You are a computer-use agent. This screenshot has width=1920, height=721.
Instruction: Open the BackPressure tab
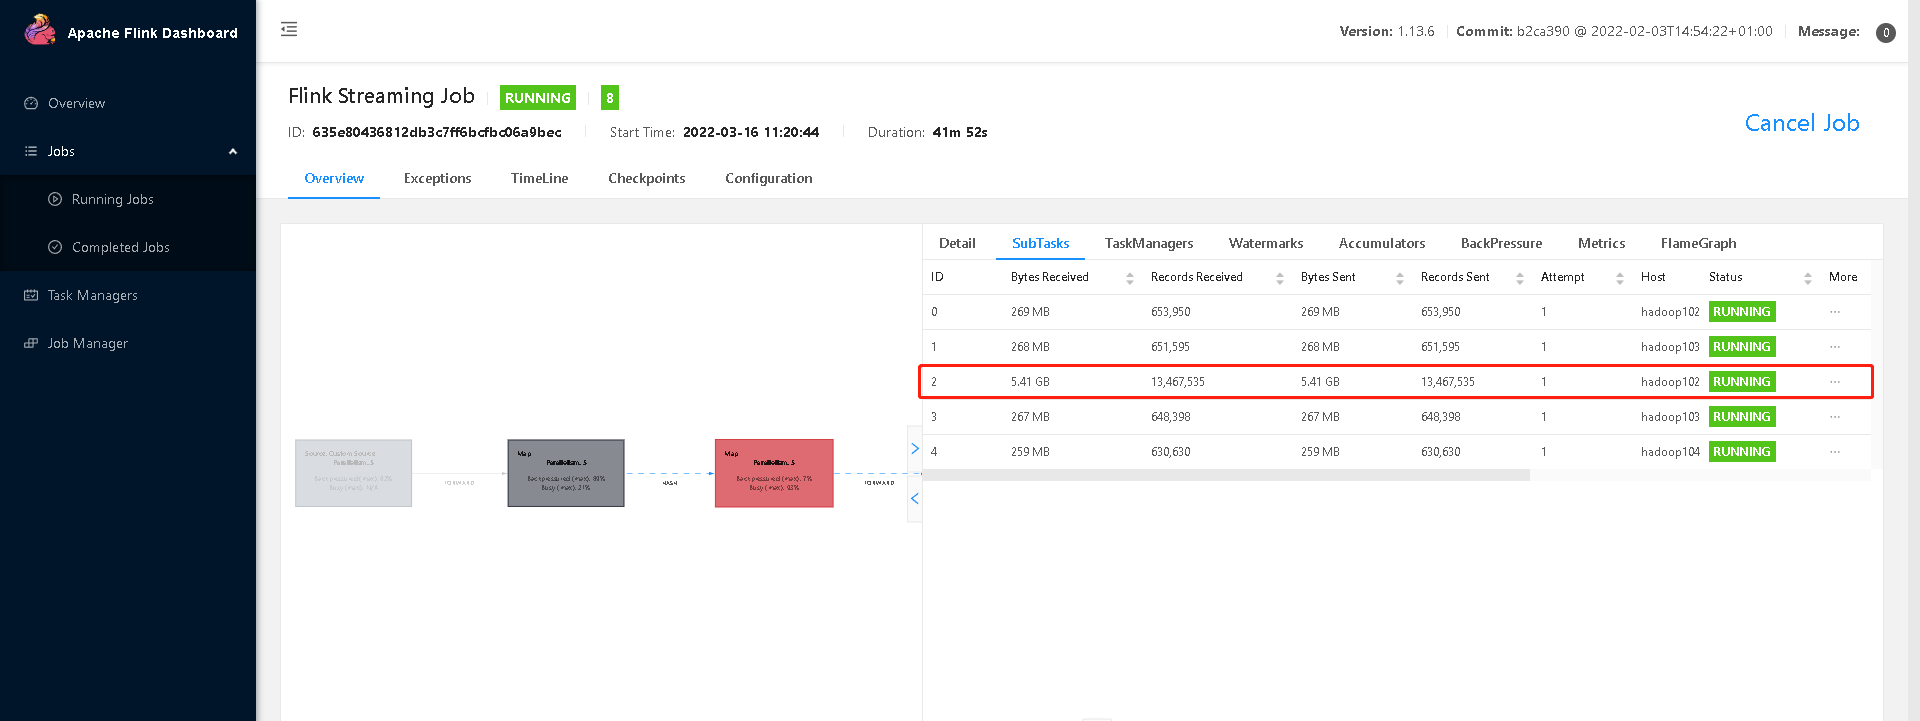click(x=1501, y=243)
